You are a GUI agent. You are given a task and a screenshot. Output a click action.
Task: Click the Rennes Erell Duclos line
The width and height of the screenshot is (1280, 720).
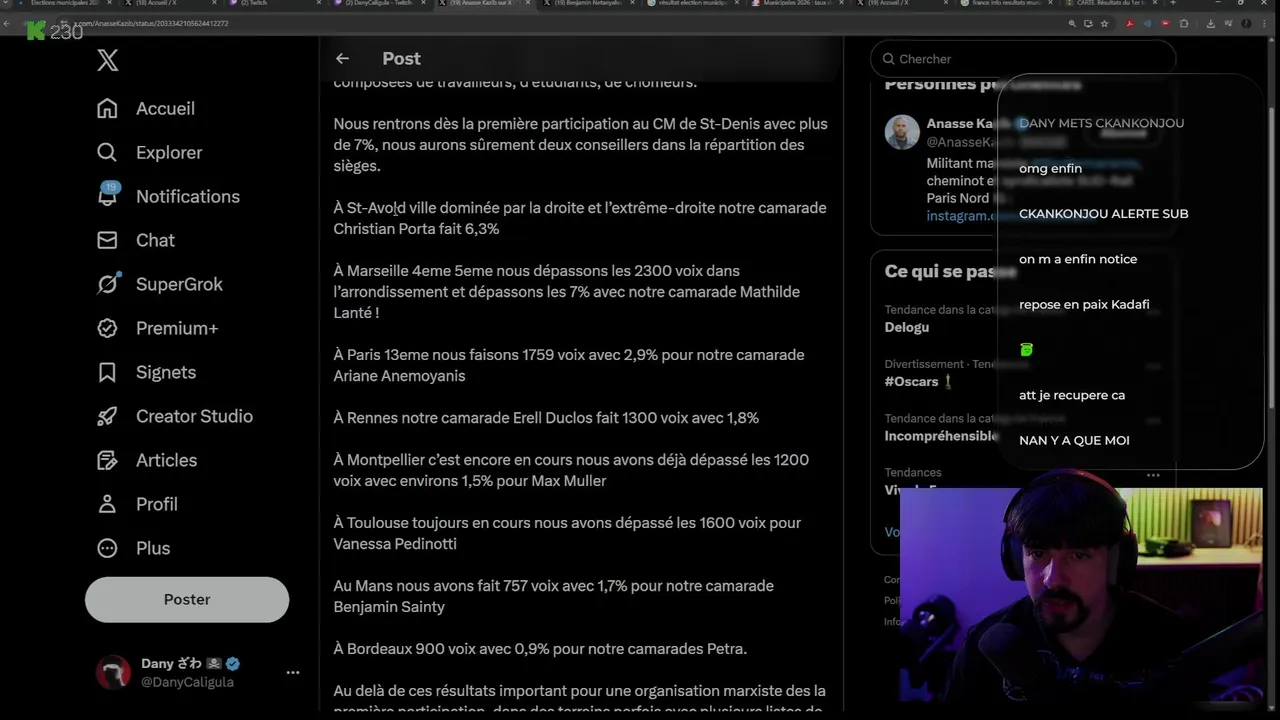pyautogui.click(x=546, y=418)
